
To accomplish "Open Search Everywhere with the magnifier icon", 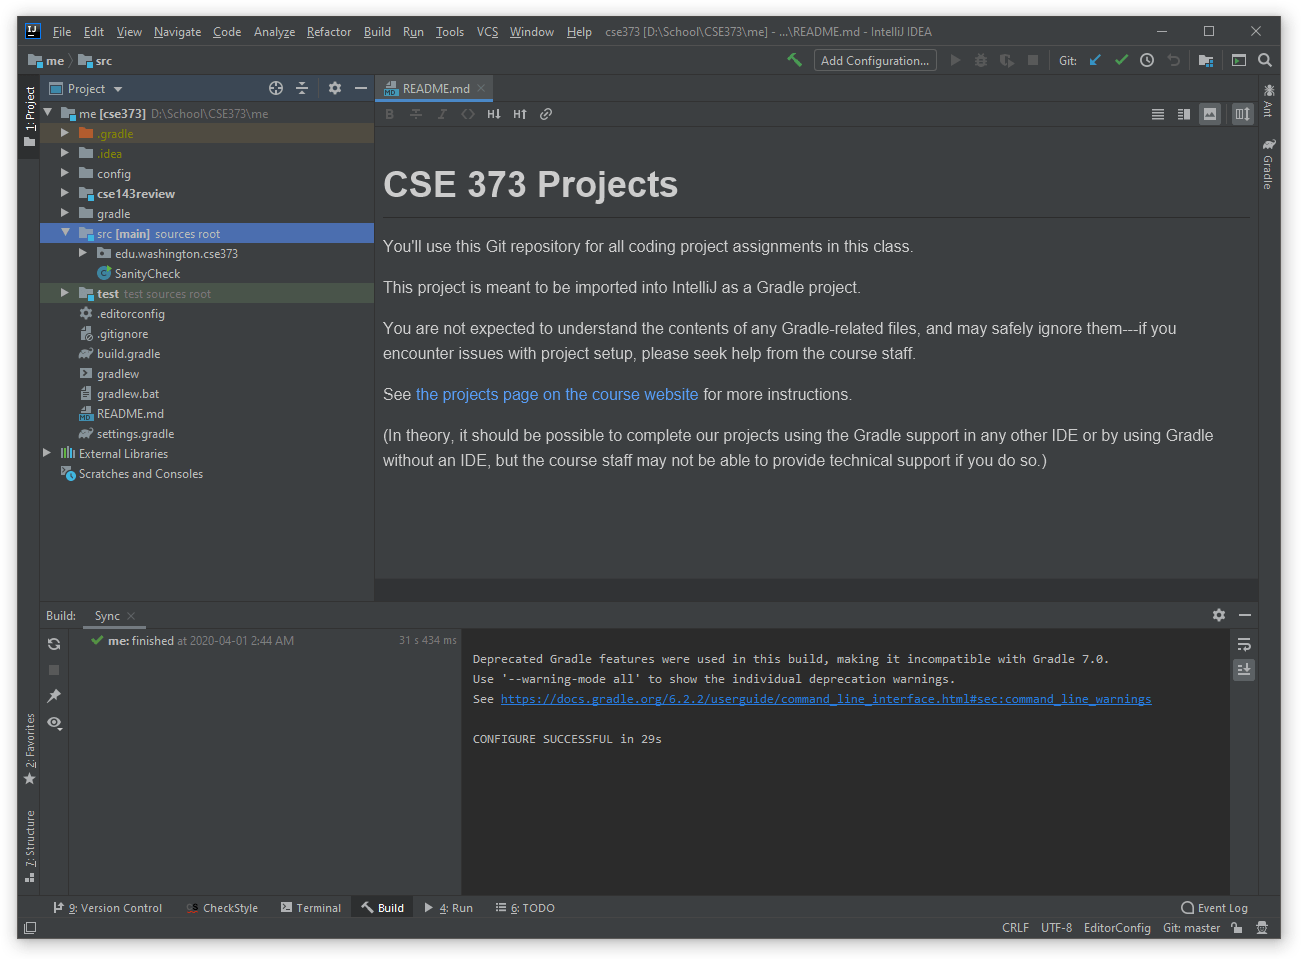I will (1264, 60).
